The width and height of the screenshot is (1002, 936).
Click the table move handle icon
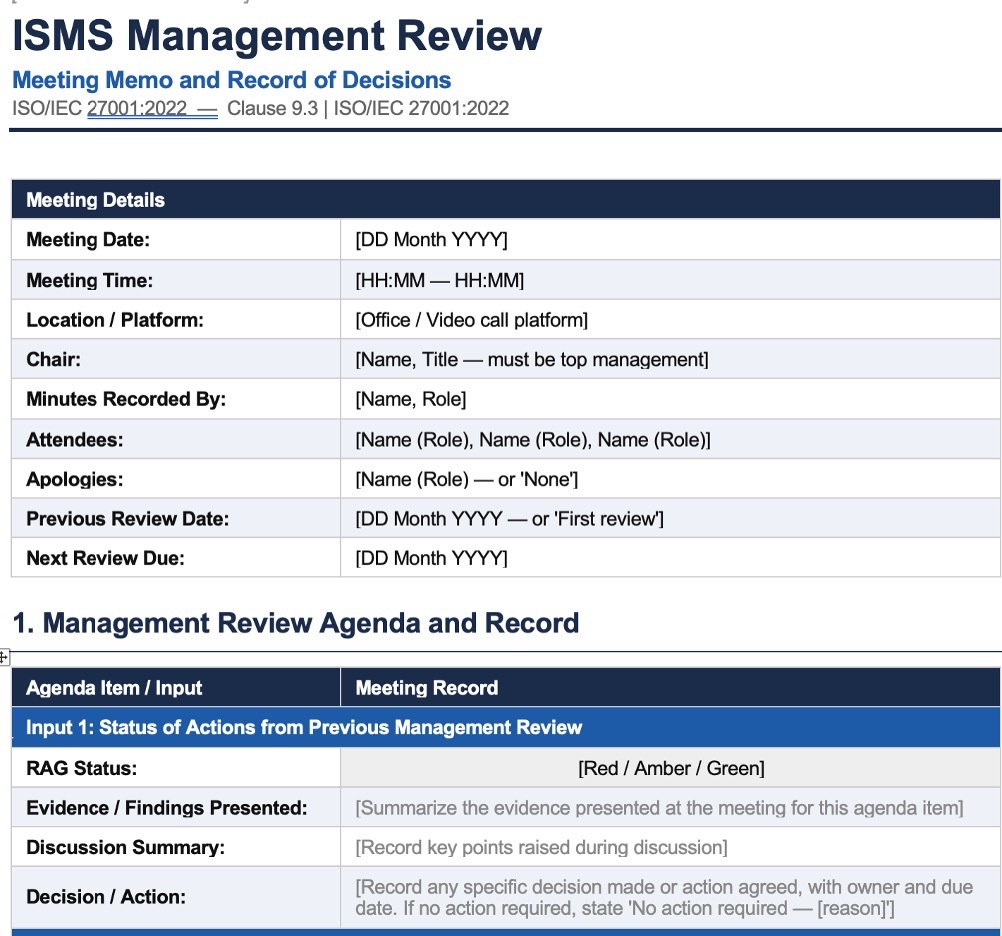pyautogui.click(x=4, y=657)
